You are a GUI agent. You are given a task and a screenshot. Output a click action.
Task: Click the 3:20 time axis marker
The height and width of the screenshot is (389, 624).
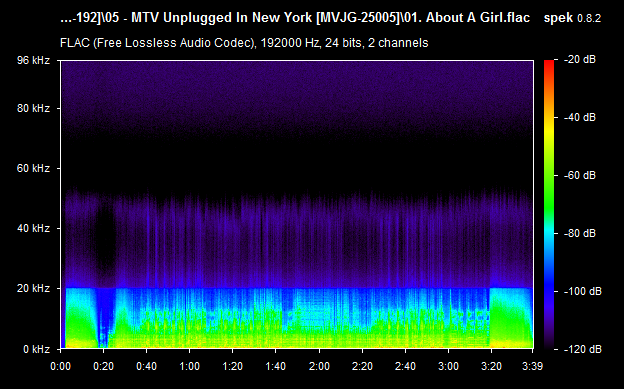(491, 366)
